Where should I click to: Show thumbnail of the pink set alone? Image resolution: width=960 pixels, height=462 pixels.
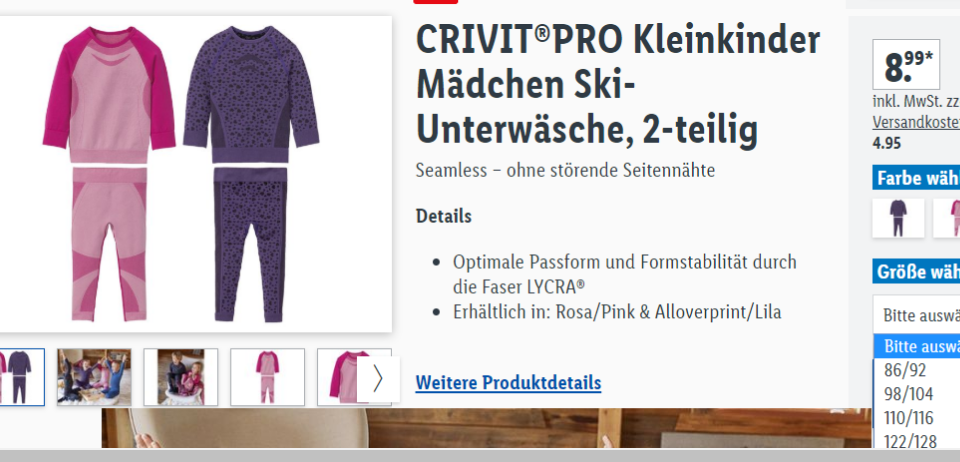pos(268,377)
